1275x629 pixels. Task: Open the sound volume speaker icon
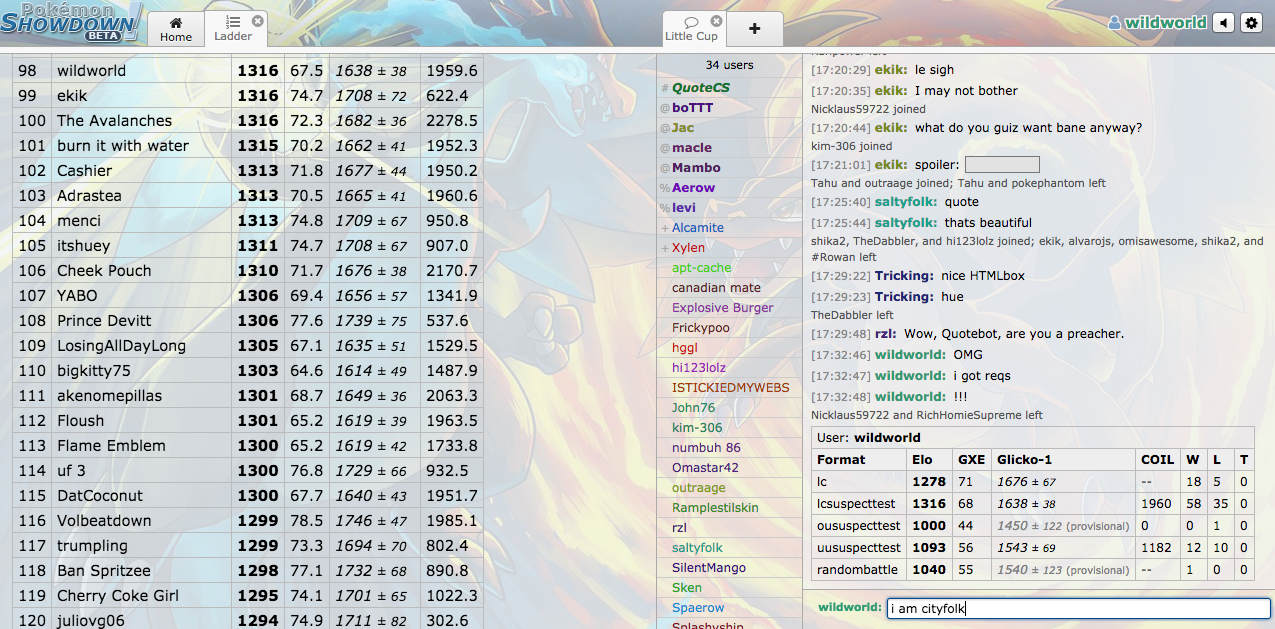(1223, 23)
